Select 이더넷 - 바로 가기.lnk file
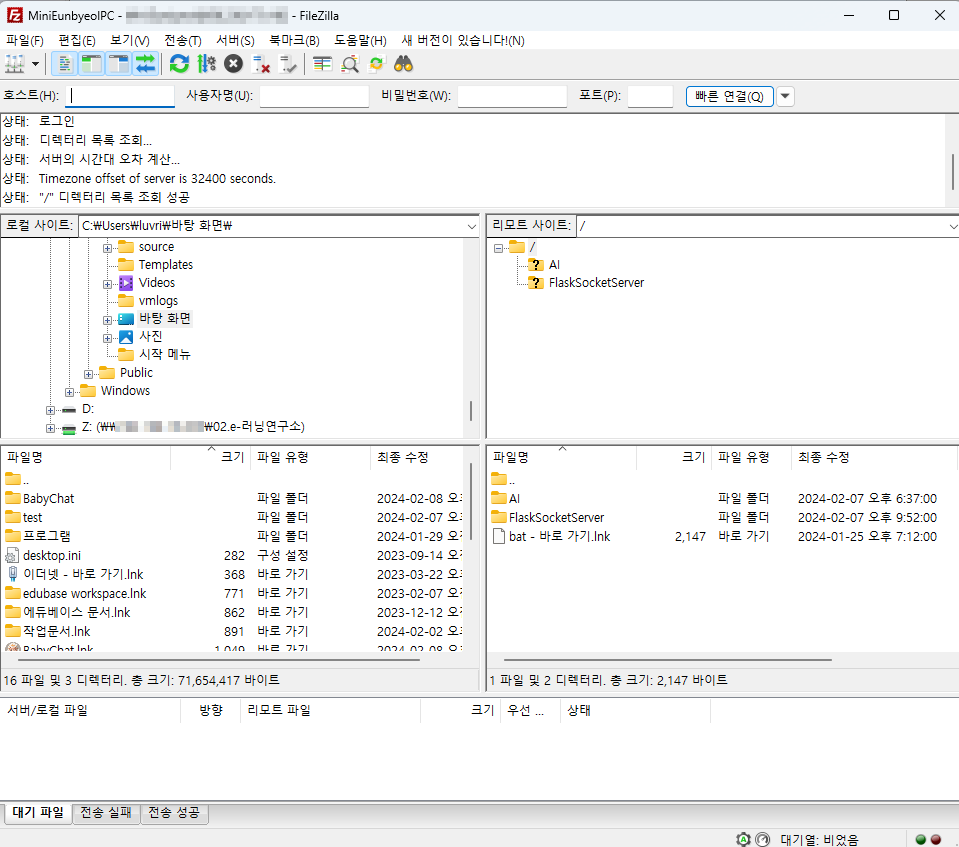This screenshot has height=847, width=959. pyautogui.click(x=83, y=574)
